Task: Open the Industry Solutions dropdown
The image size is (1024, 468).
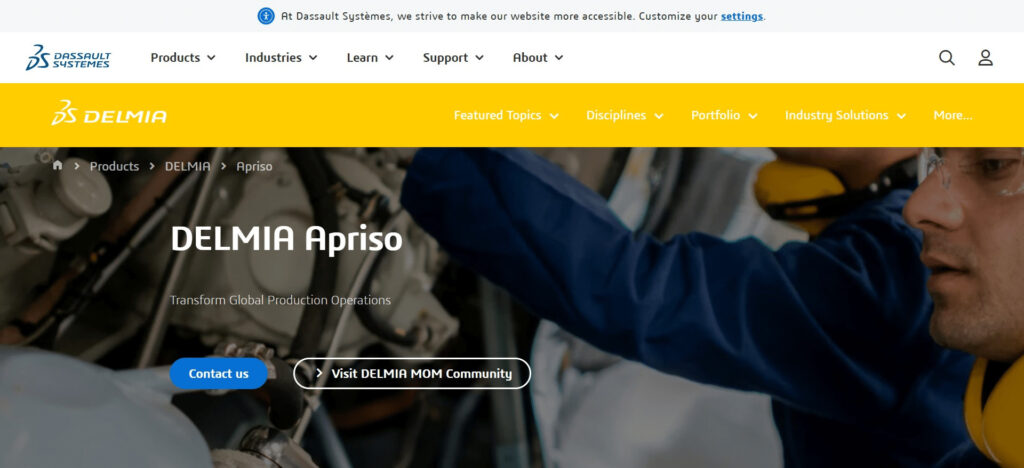Action: tap(845, 116)
